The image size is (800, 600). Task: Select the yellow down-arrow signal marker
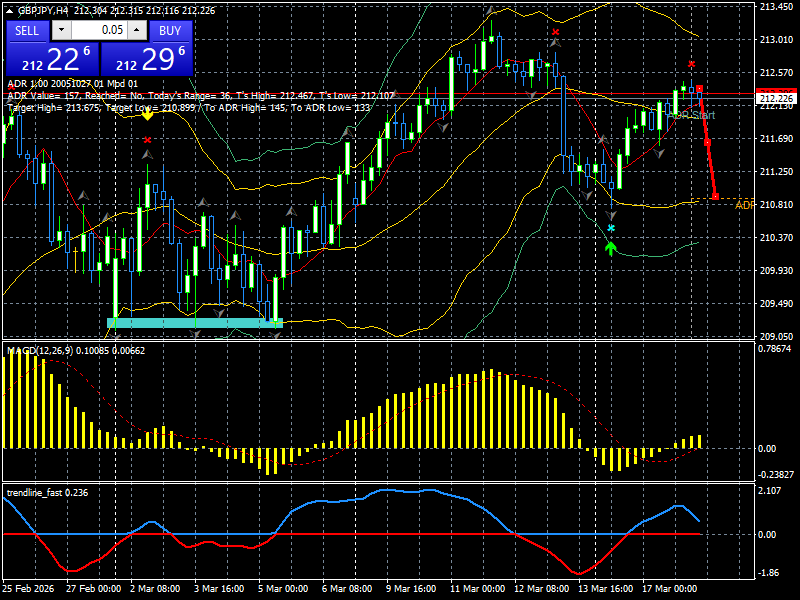point(147,115)
